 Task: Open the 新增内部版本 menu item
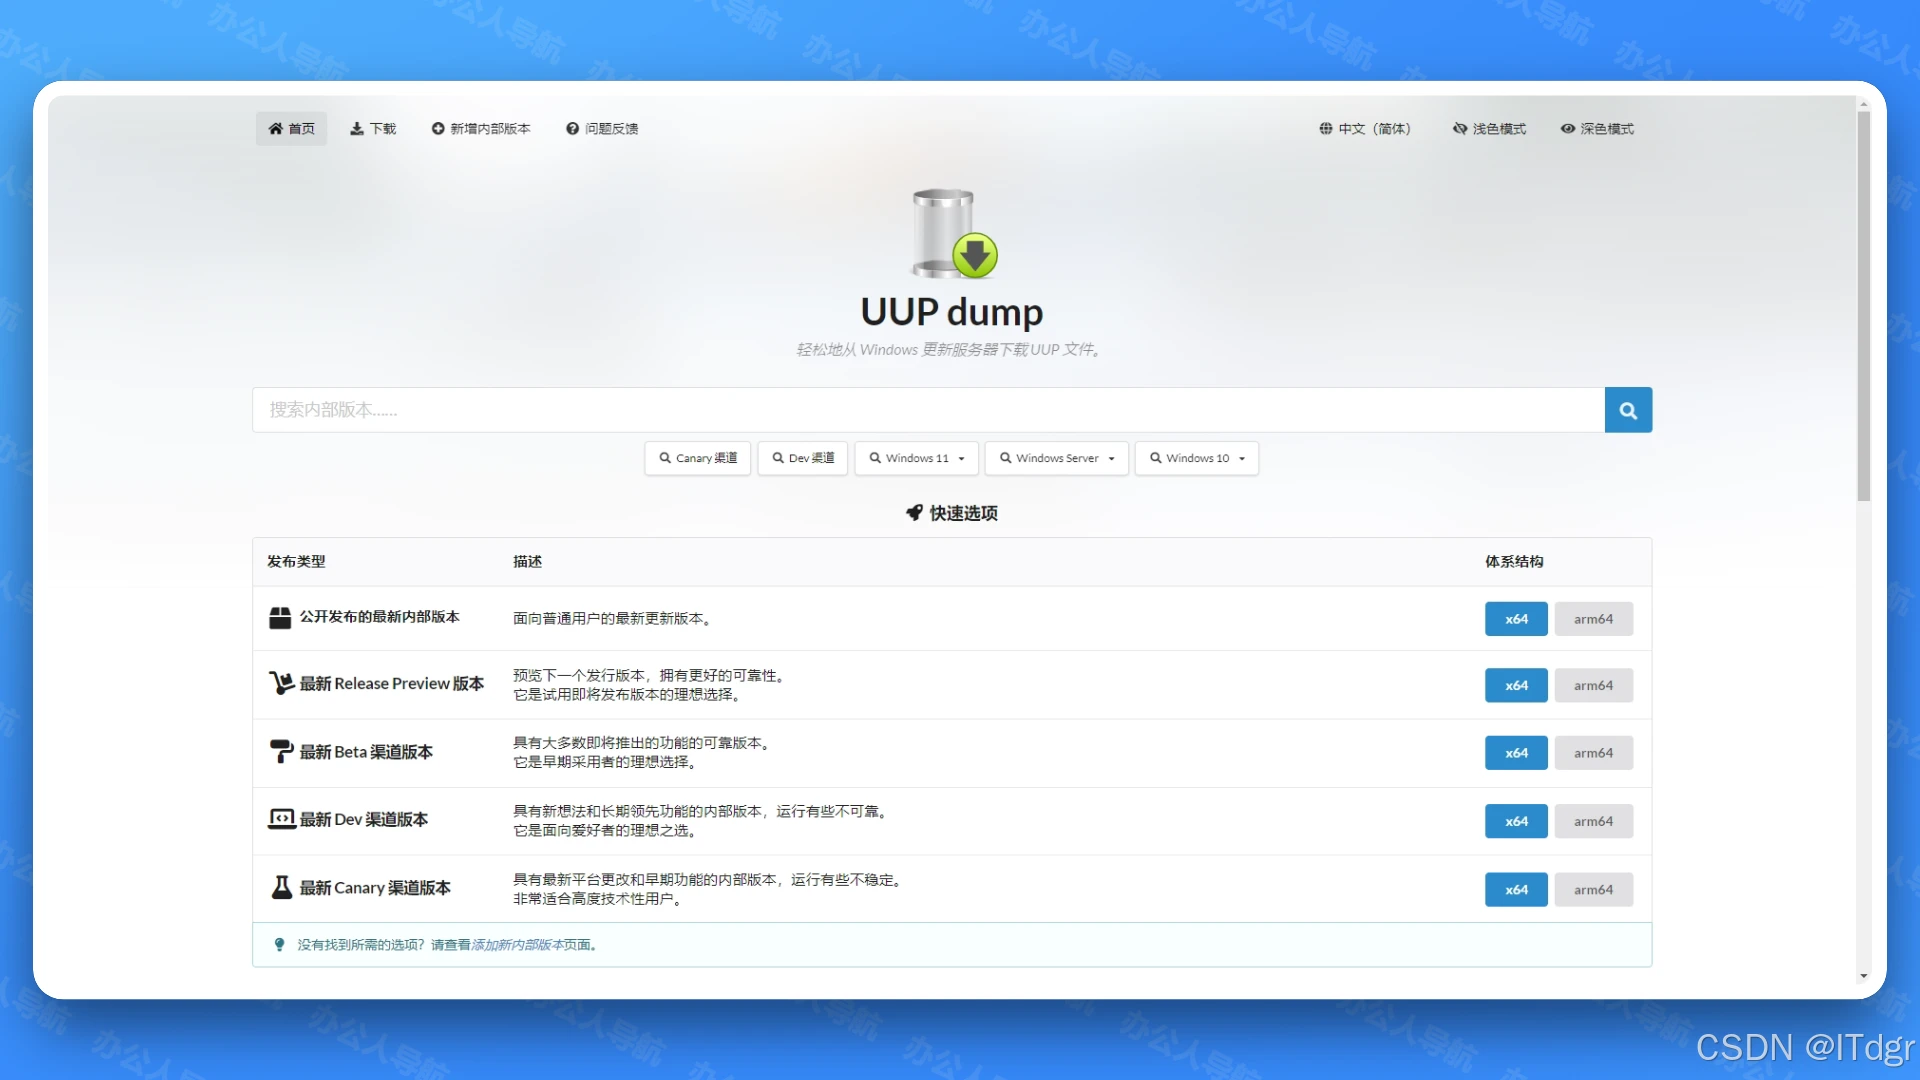click(481, 129)
